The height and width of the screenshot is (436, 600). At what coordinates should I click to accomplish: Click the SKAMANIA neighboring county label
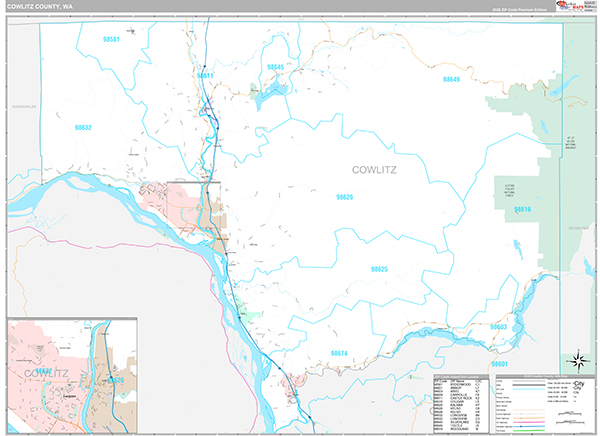[579, 228]
